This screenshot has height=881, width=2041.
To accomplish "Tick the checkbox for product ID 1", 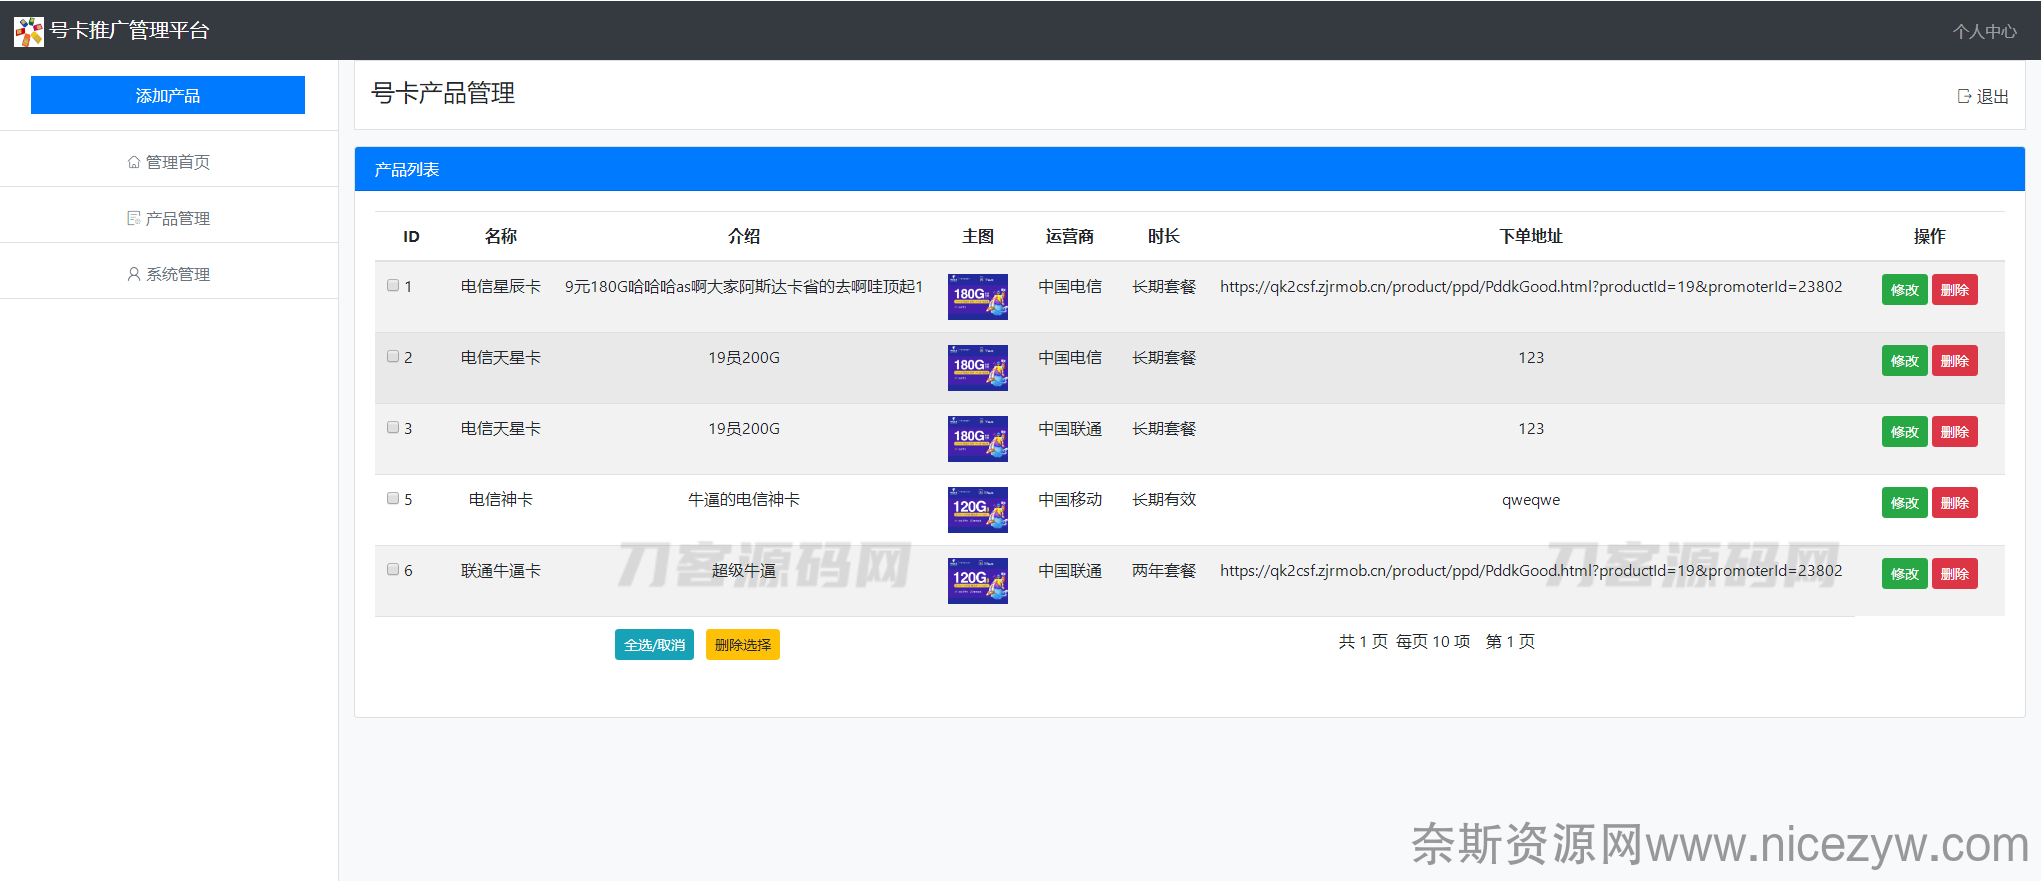I will 393,285.
